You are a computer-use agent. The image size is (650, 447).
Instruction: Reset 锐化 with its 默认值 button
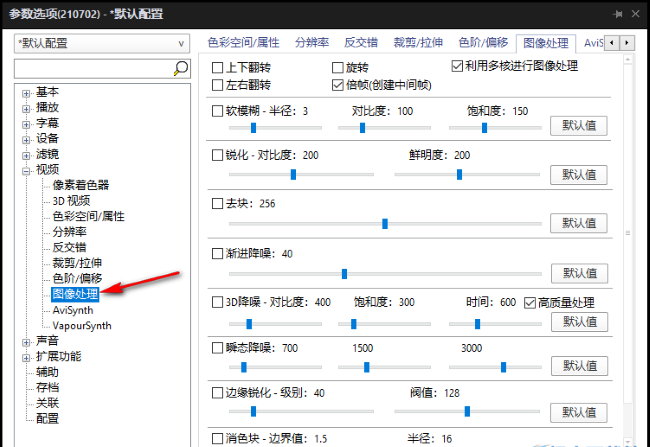pyautogui.click(x=578, y=174)
